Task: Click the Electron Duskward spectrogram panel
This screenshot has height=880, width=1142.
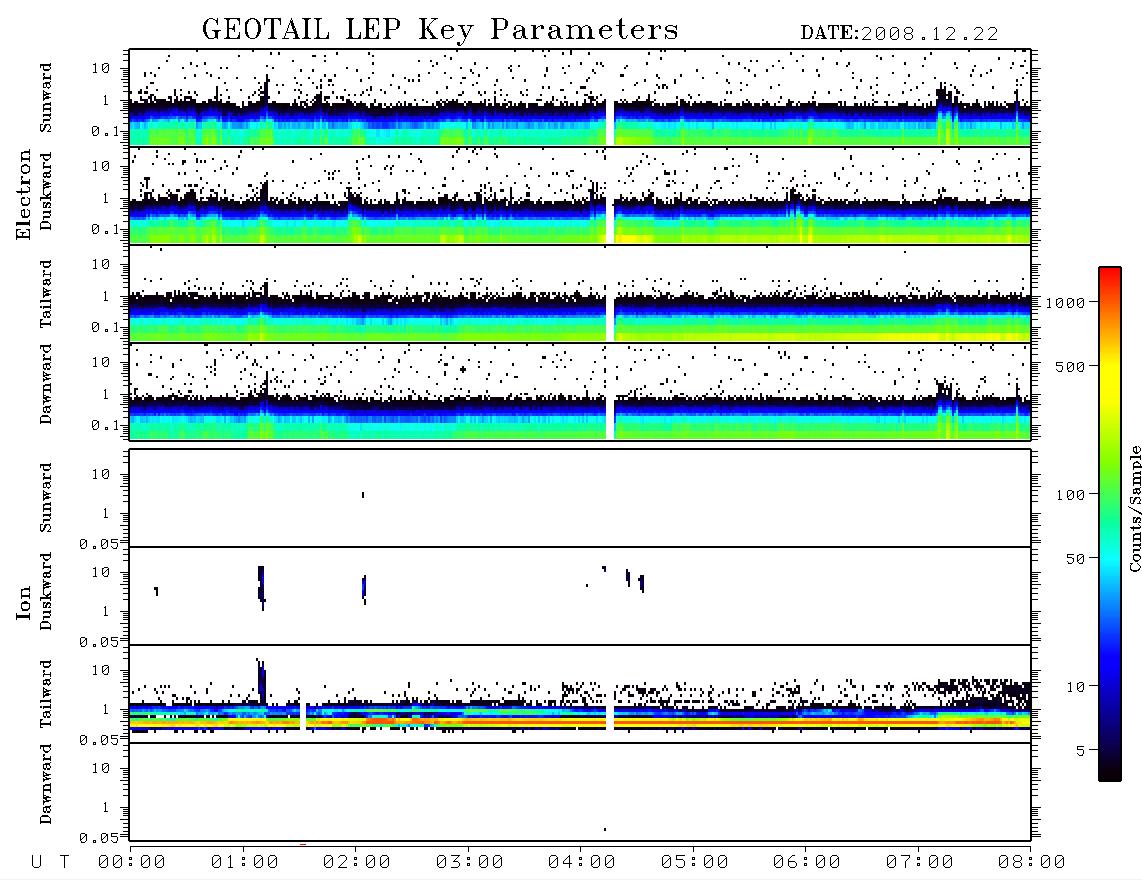Action: pos(580,195)
